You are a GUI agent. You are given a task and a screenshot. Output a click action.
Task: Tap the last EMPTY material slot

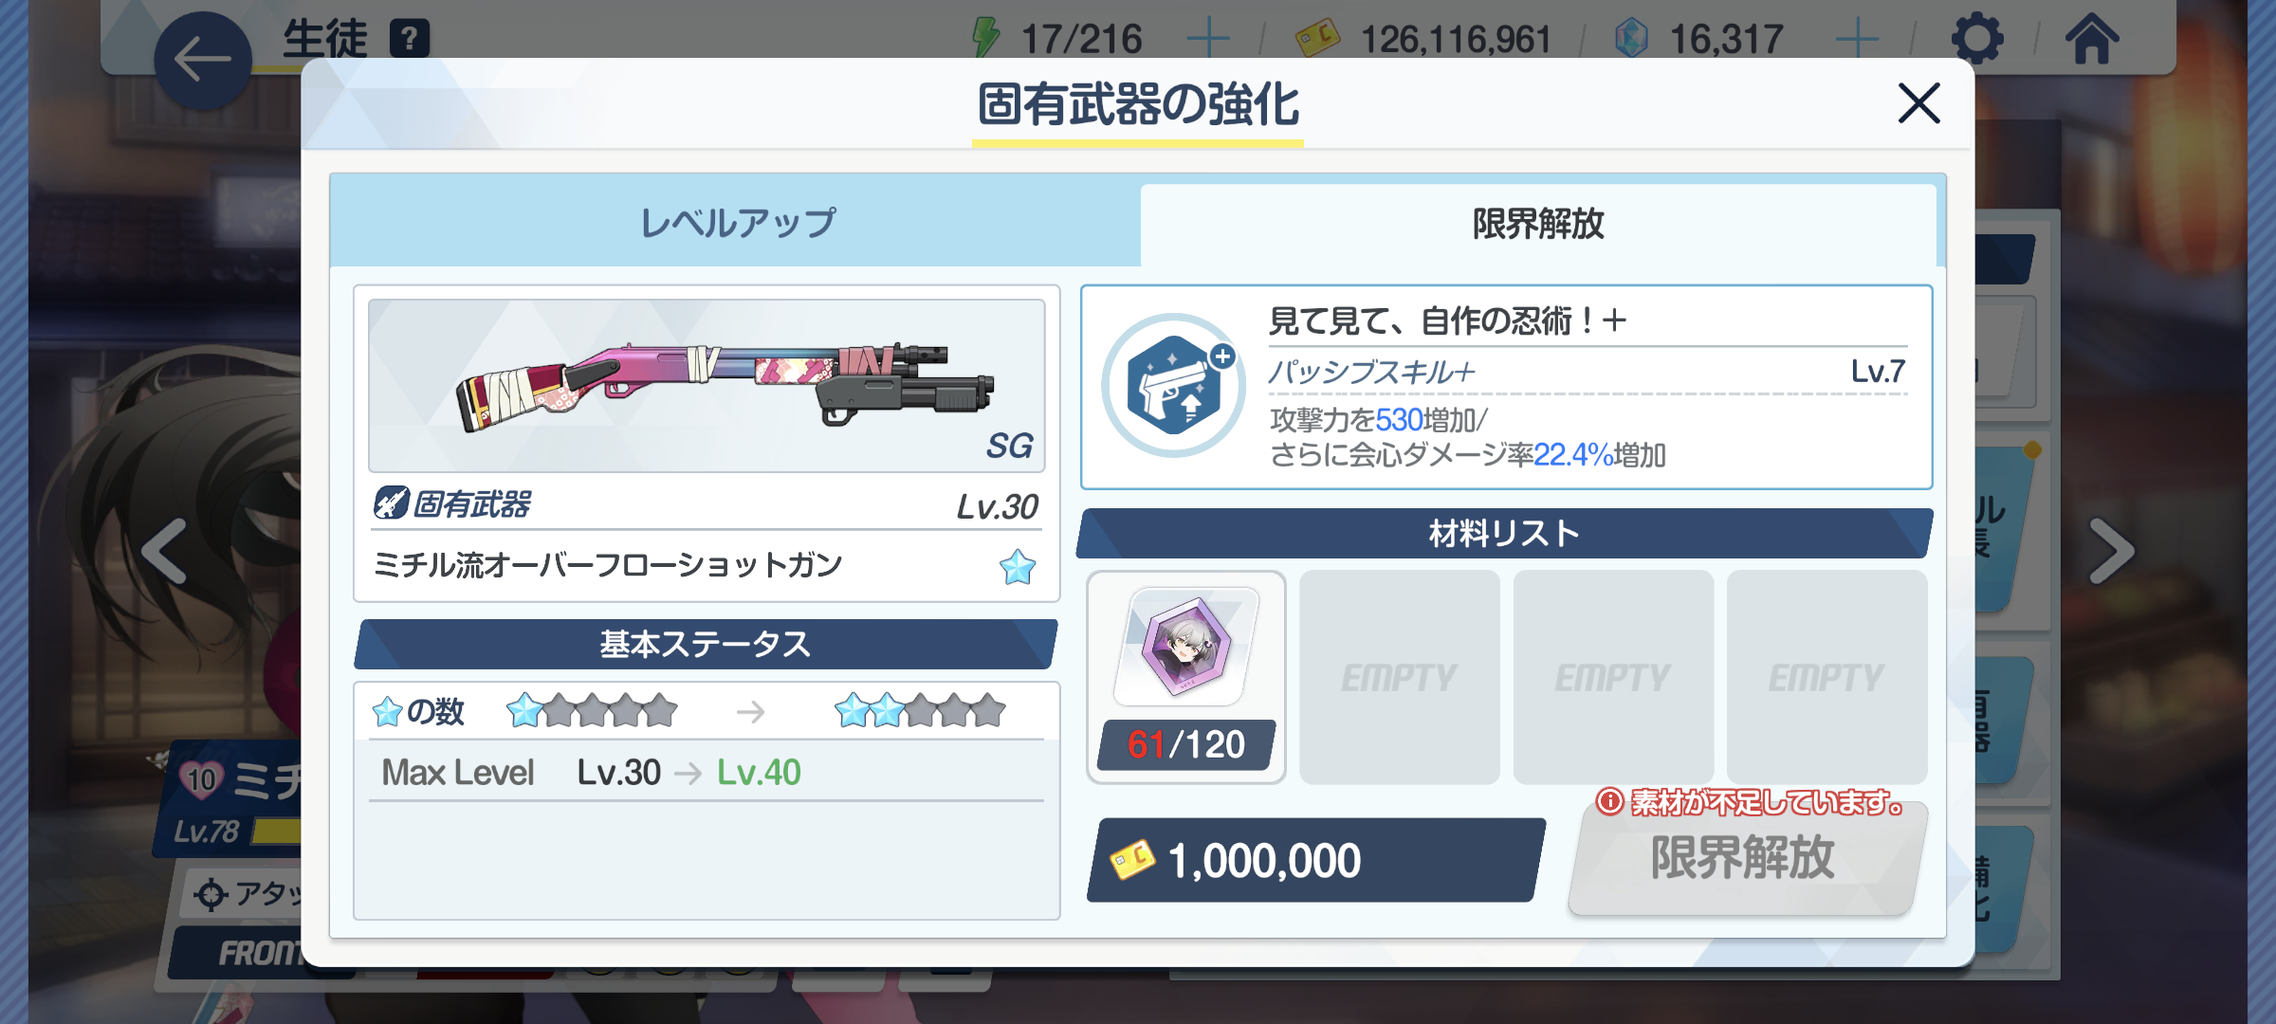(1826, 677)
